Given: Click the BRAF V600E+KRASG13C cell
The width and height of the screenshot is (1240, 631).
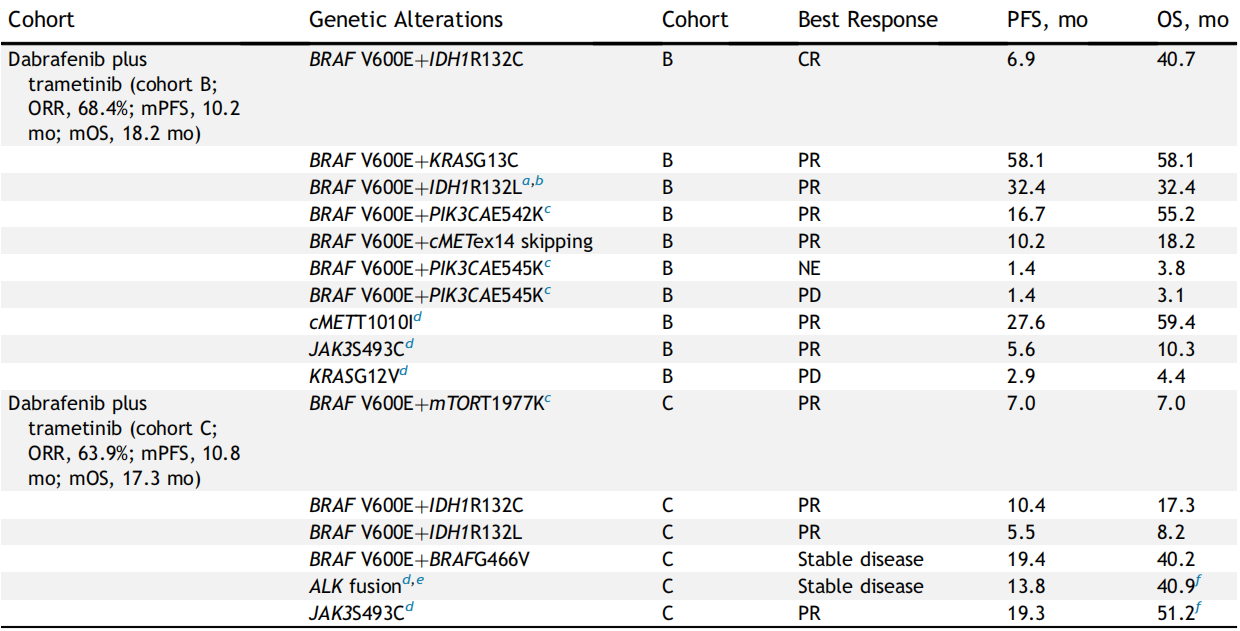Looking at the screenshot, I should [x=414, y=160].
